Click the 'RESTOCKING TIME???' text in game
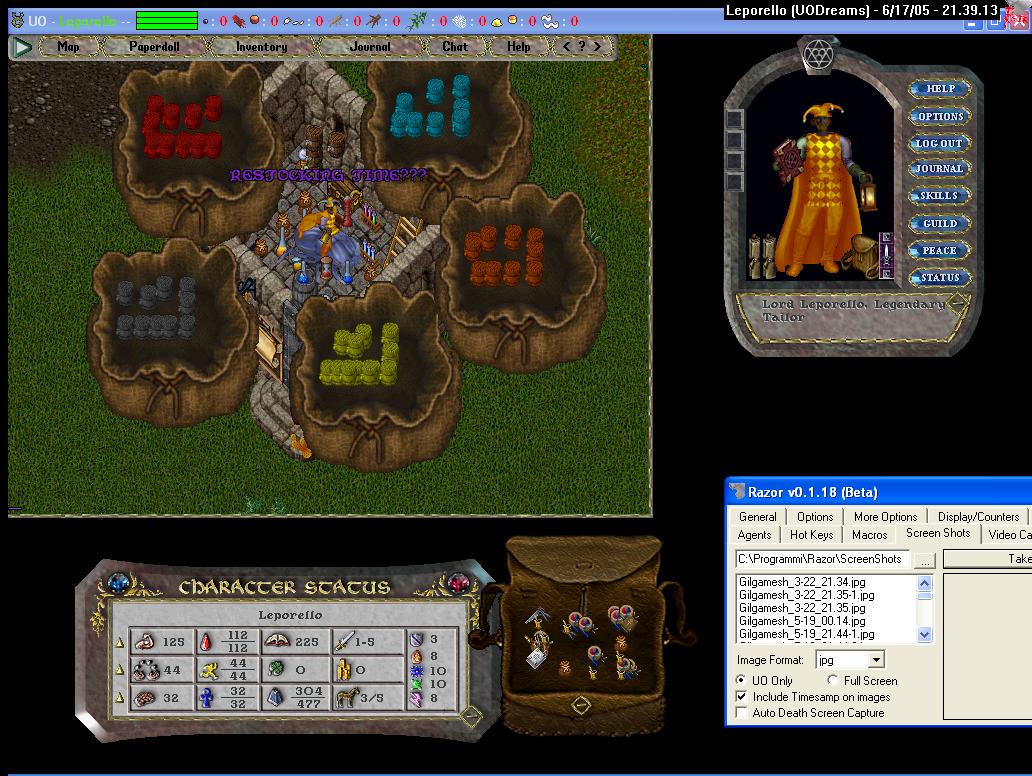Viewport: 1032px width, 776px height. click(328, 175)
